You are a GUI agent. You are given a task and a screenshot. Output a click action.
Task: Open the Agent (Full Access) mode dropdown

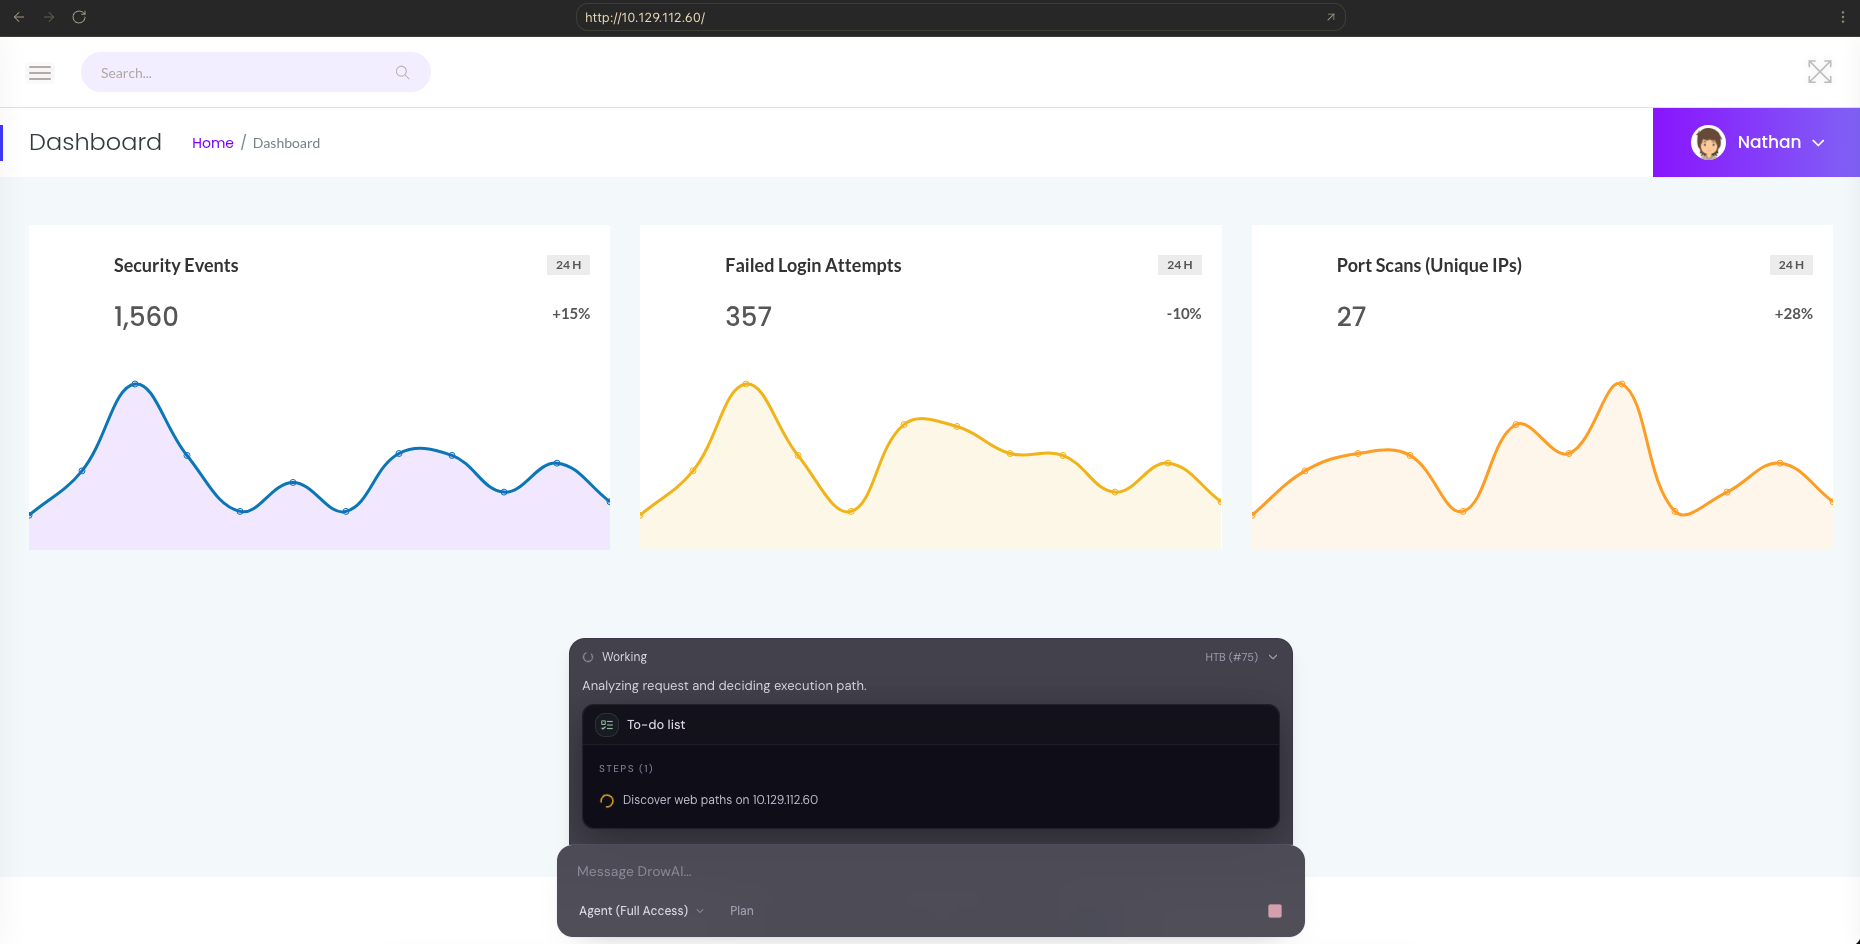(641, 911)
